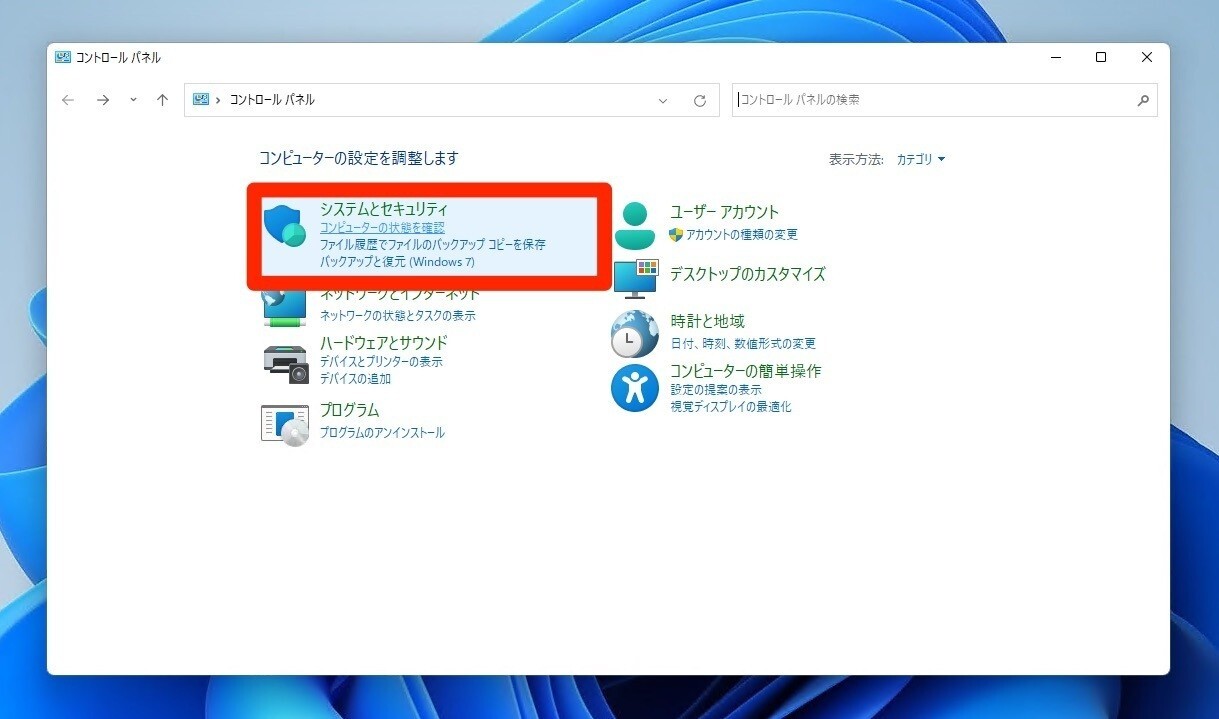Open the ハードウェアとサウンド heading link
The width and height of the screenshot is (1219, 719).
(384, 342)
